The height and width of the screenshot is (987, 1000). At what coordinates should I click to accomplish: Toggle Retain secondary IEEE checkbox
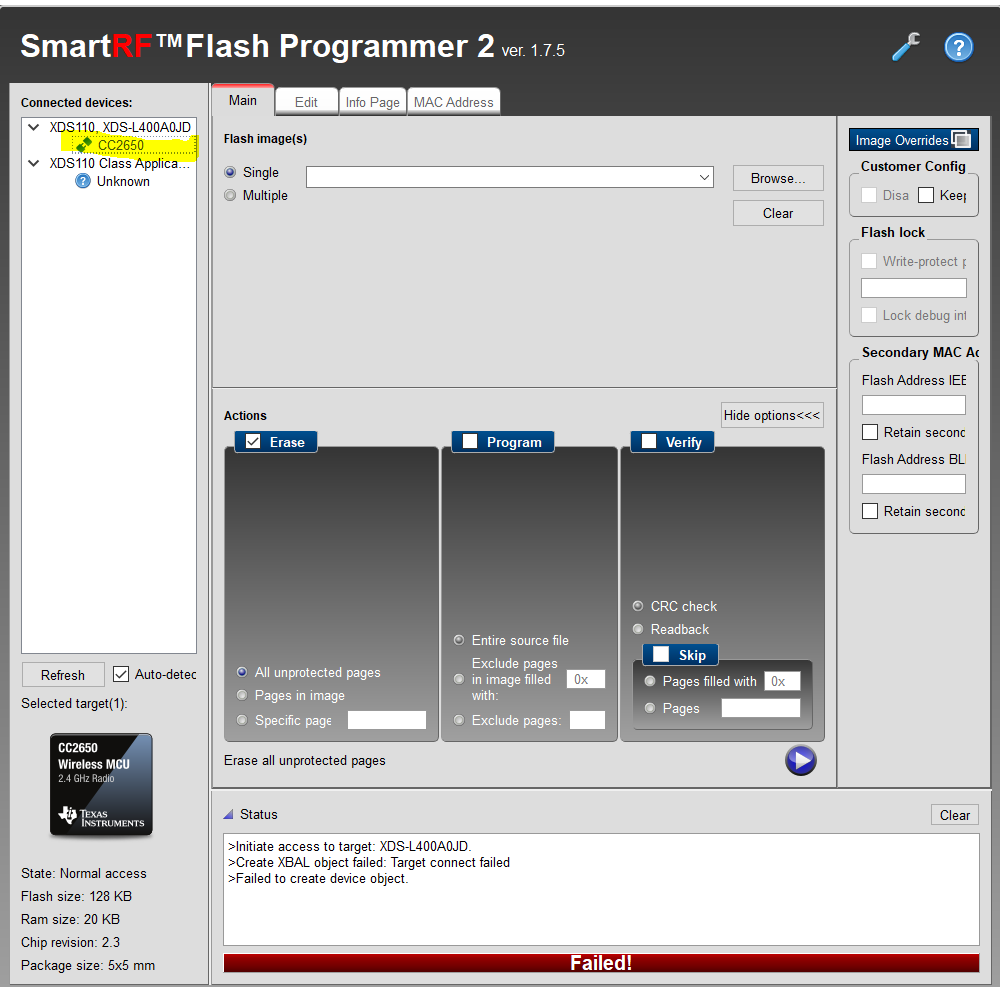coord(870,432)
